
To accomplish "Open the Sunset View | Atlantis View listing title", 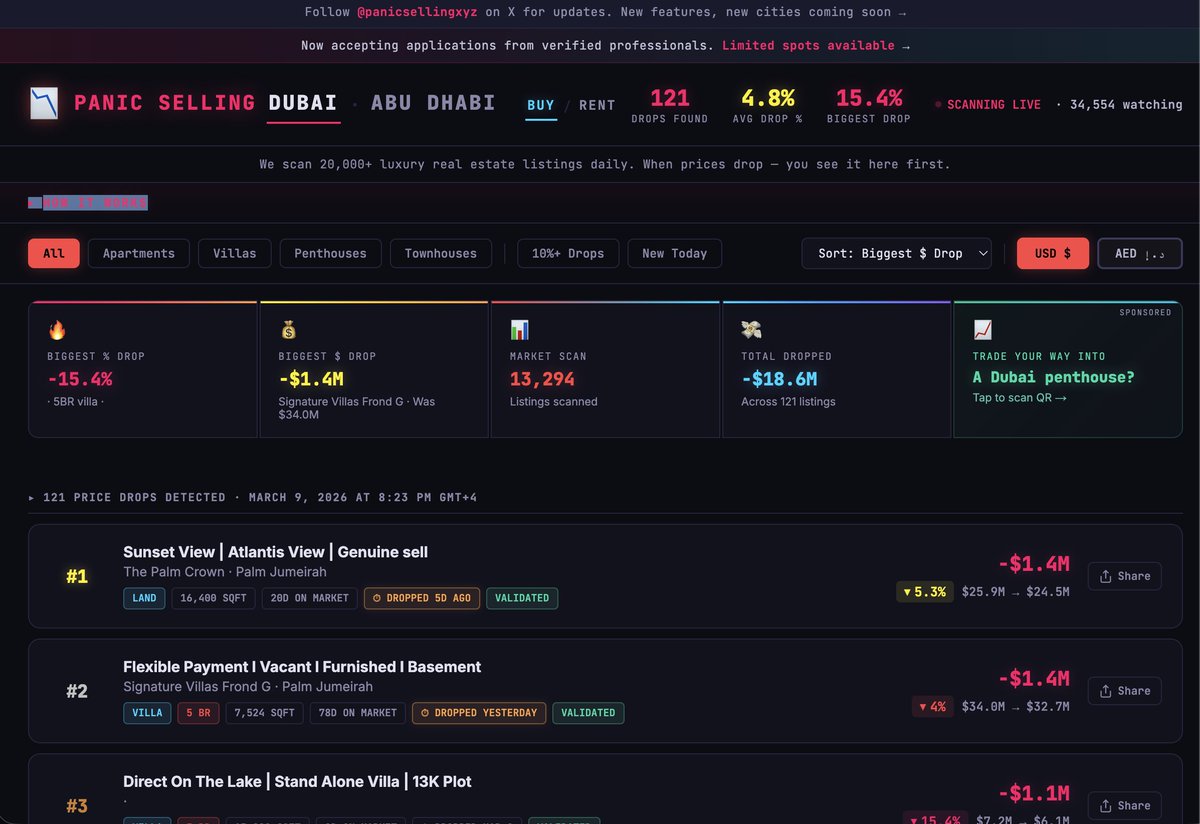I will [275, 552].
